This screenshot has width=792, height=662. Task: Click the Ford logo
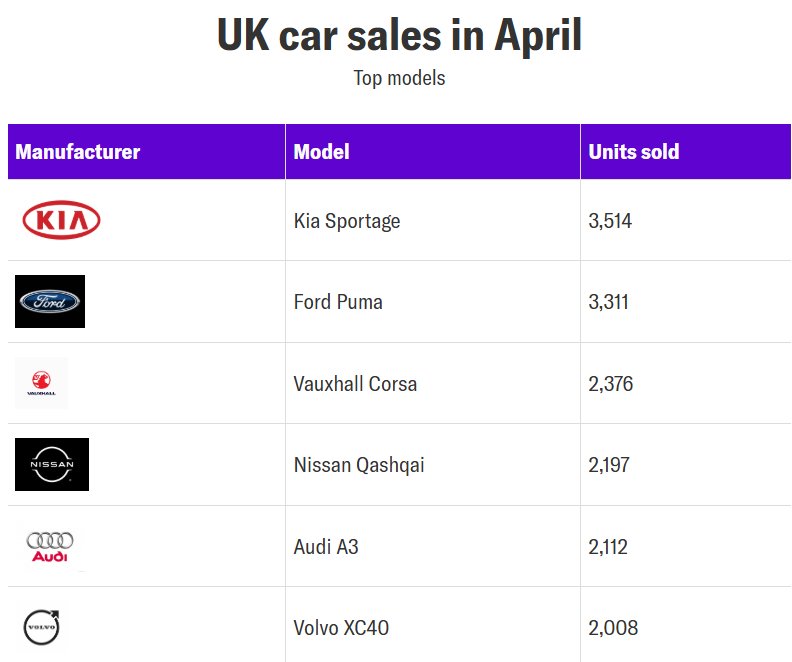point(50,301)
